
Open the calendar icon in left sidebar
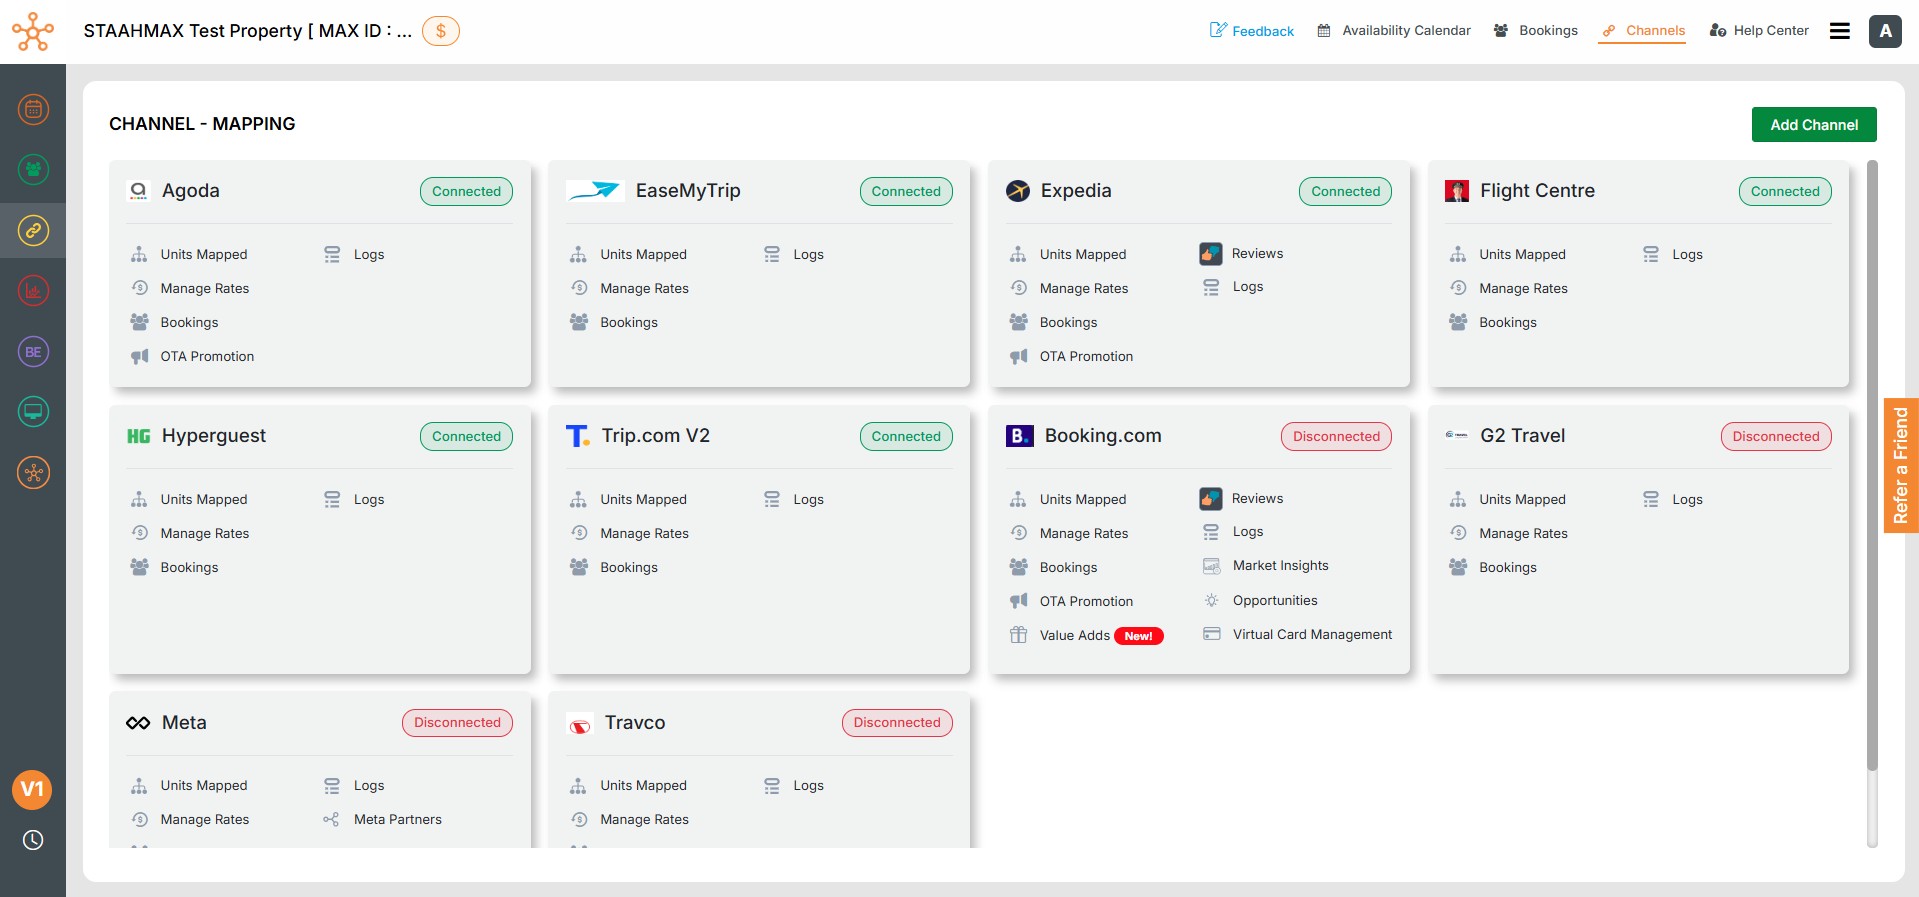click(x=33, y=109)
